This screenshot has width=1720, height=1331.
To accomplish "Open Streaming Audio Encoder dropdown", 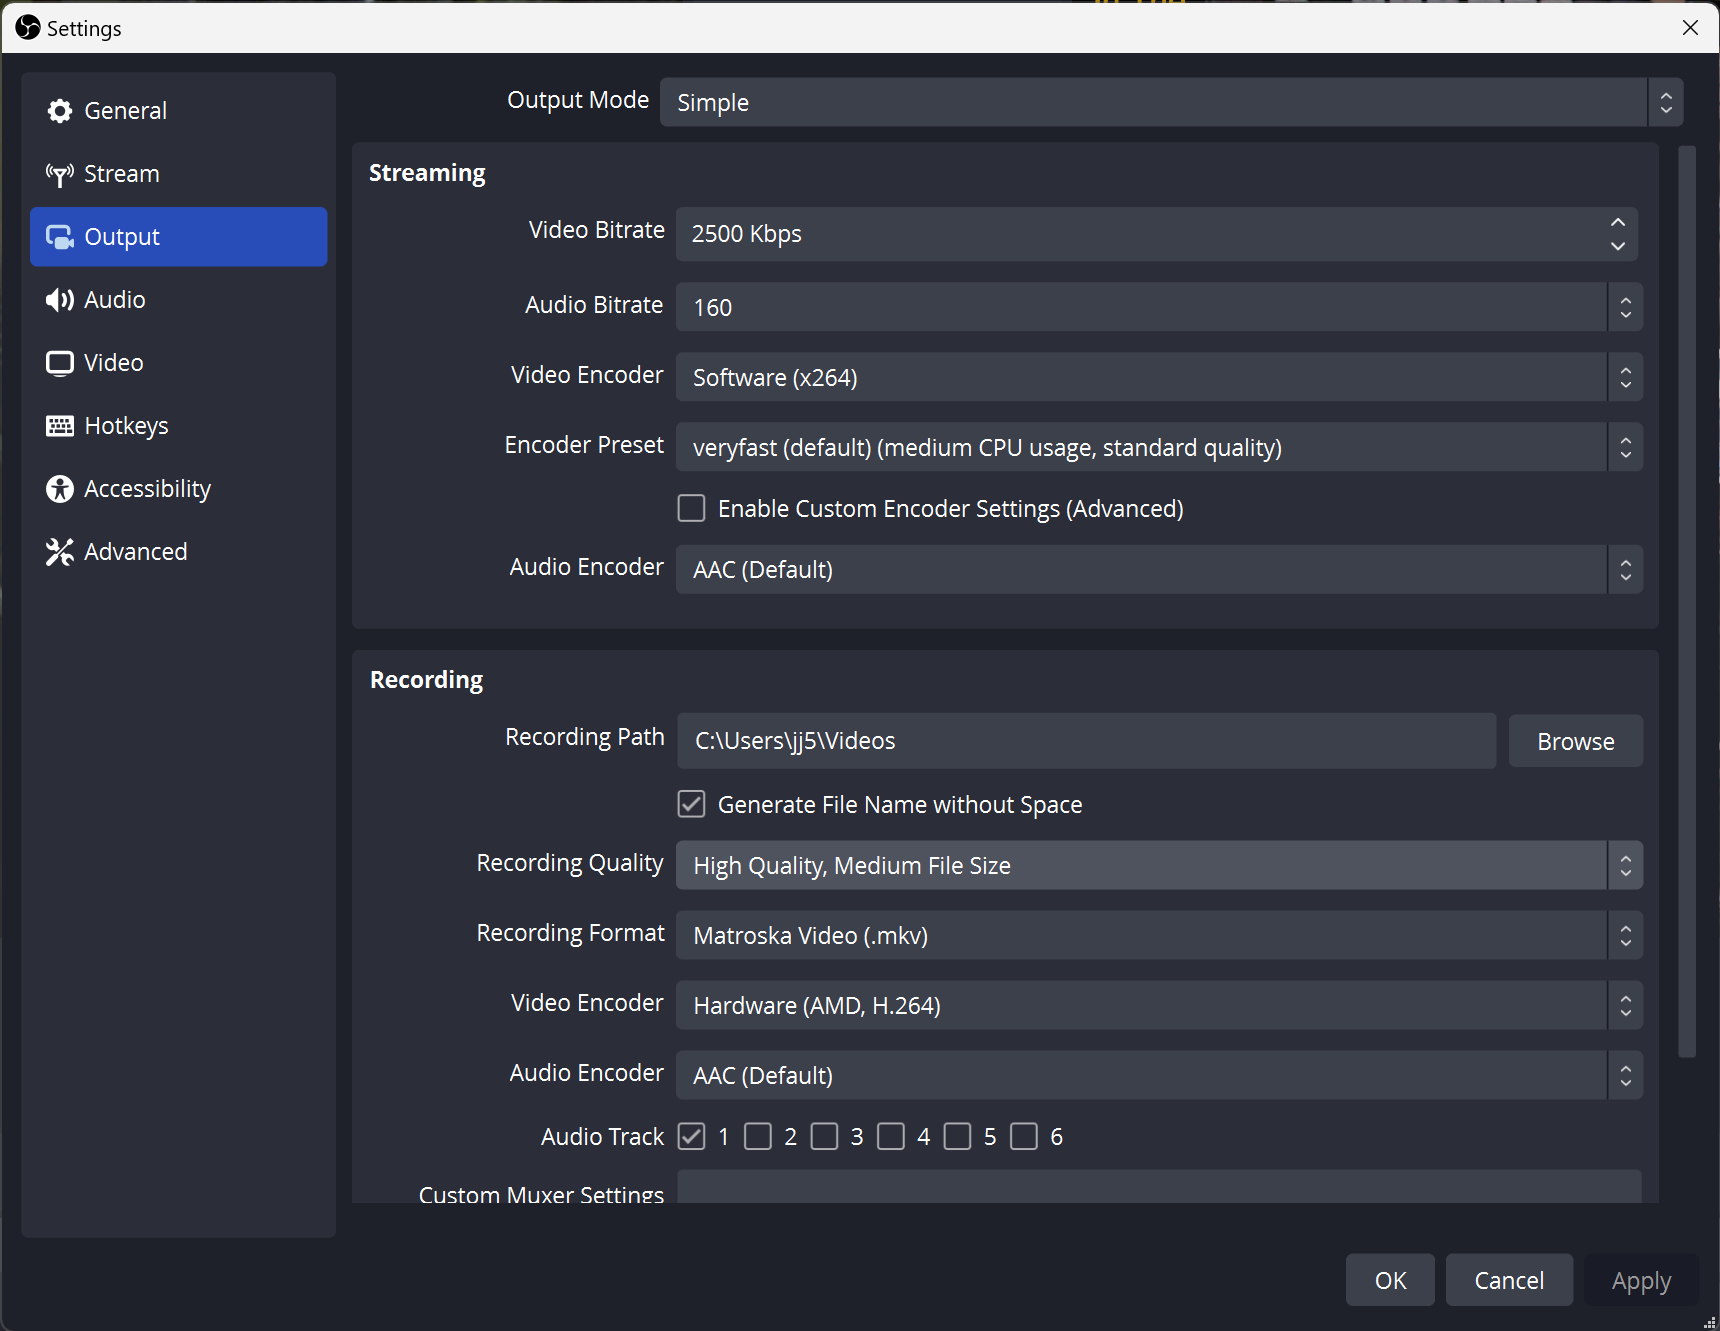I will coord(1159,569).
